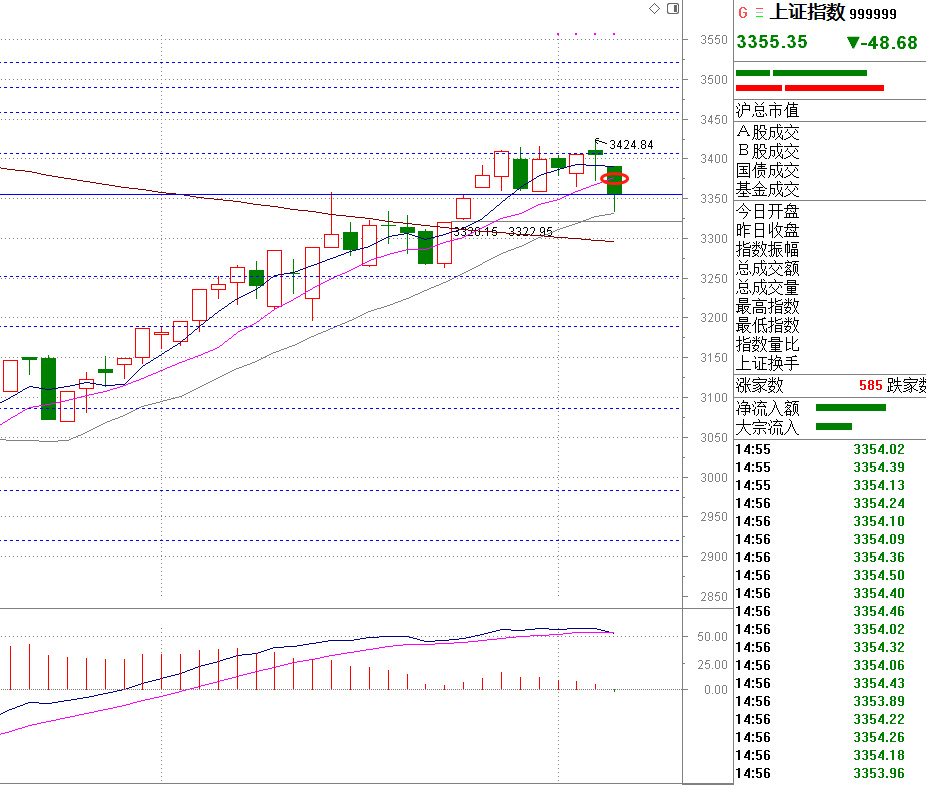Select the 基金成交 row
This screenshot has width=926, height=785.
pos(830,189)
